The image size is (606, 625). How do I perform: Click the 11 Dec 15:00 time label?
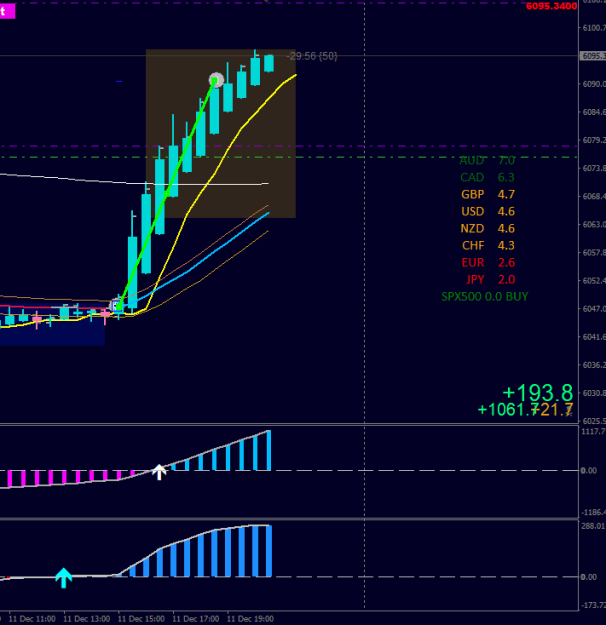click(141, 619)
